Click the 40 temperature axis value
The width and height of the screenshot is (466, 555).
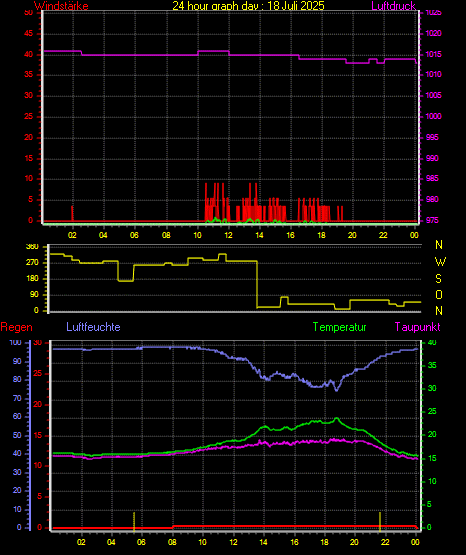coord(432,343)
